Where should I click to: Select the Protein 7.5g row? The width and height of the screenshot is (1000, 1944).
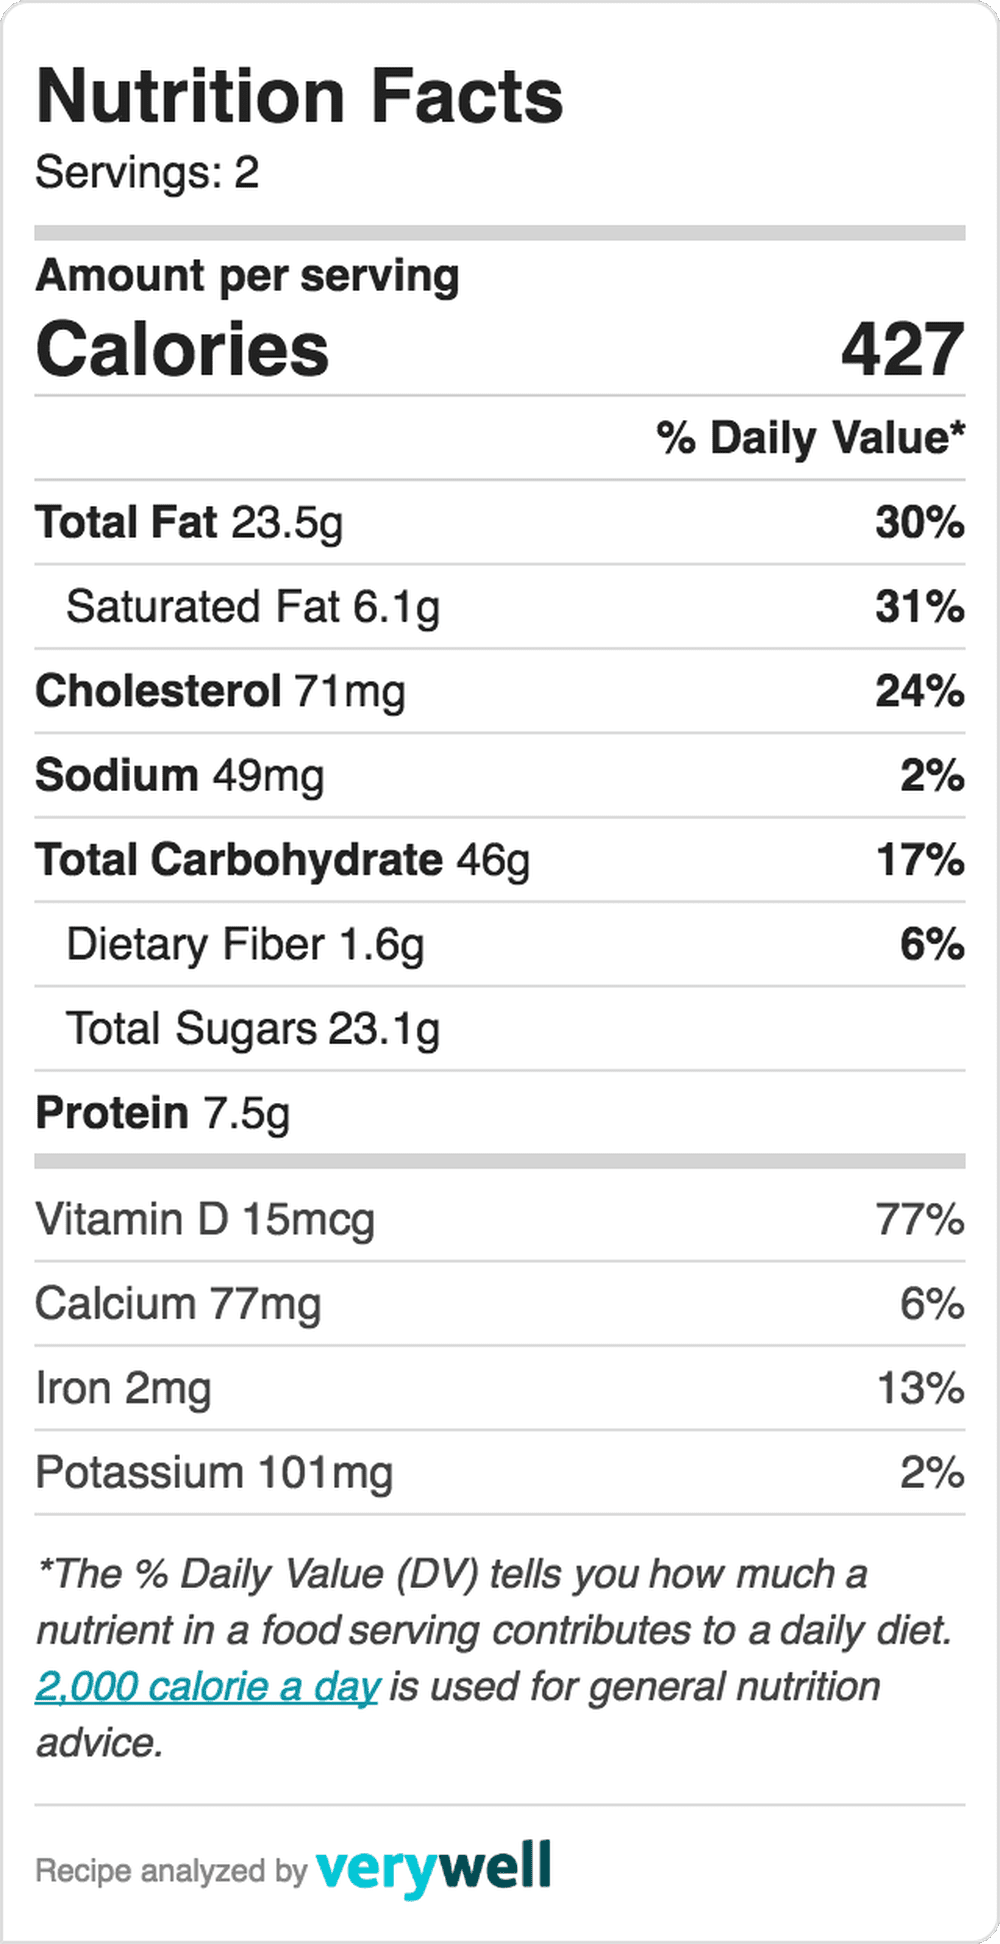pyautogui.click(x=500, y=1112)
